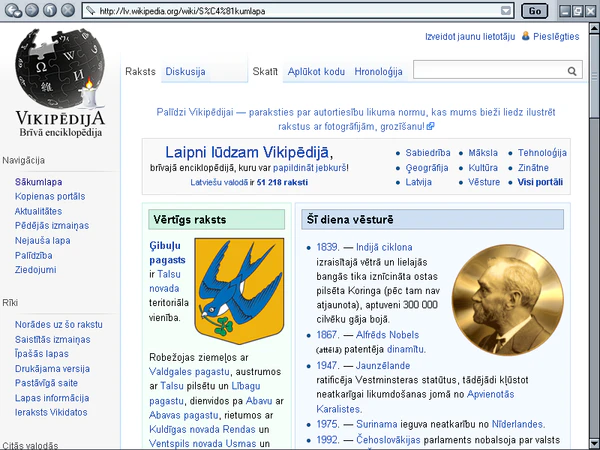
Task: Select the Aplūkot kodu tab
Action: coord(316,72)
